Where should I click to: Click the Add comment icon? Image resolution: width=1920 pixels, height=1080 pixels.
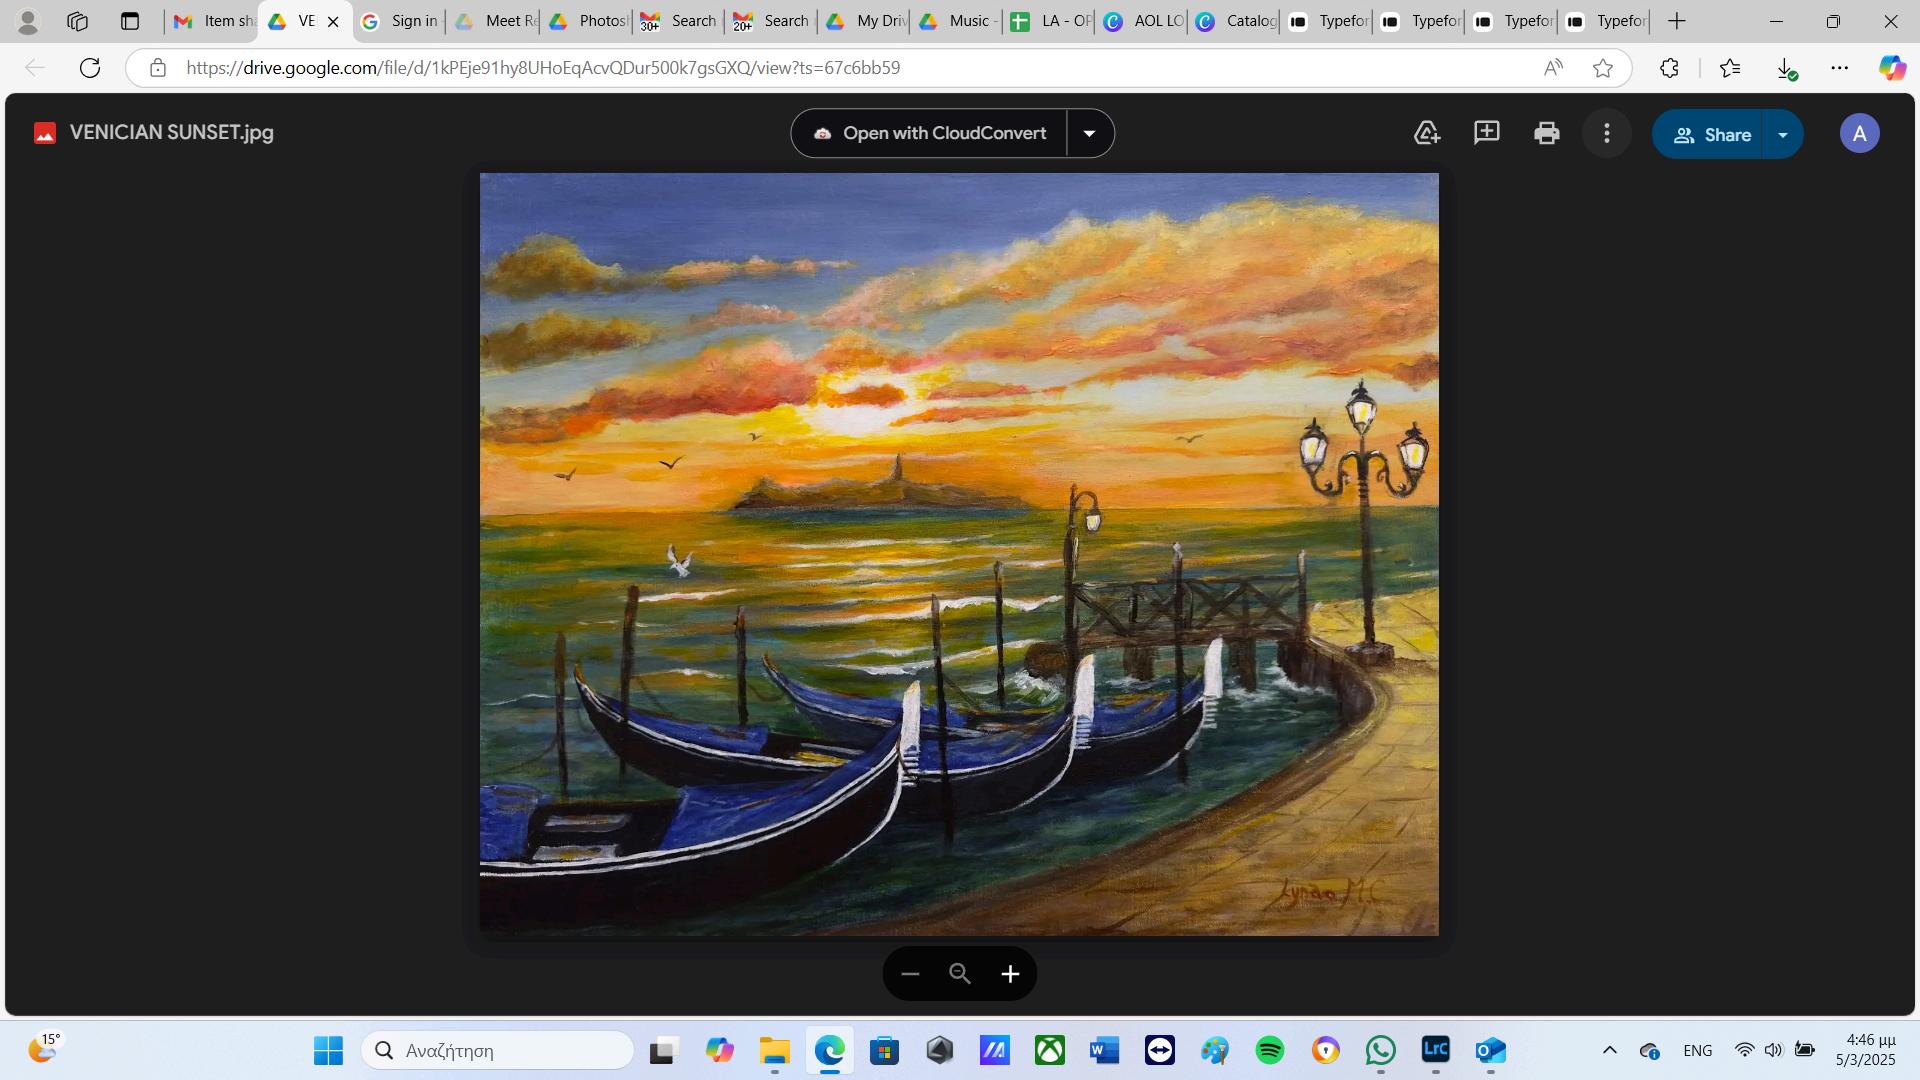click(x=1487, y=133)
